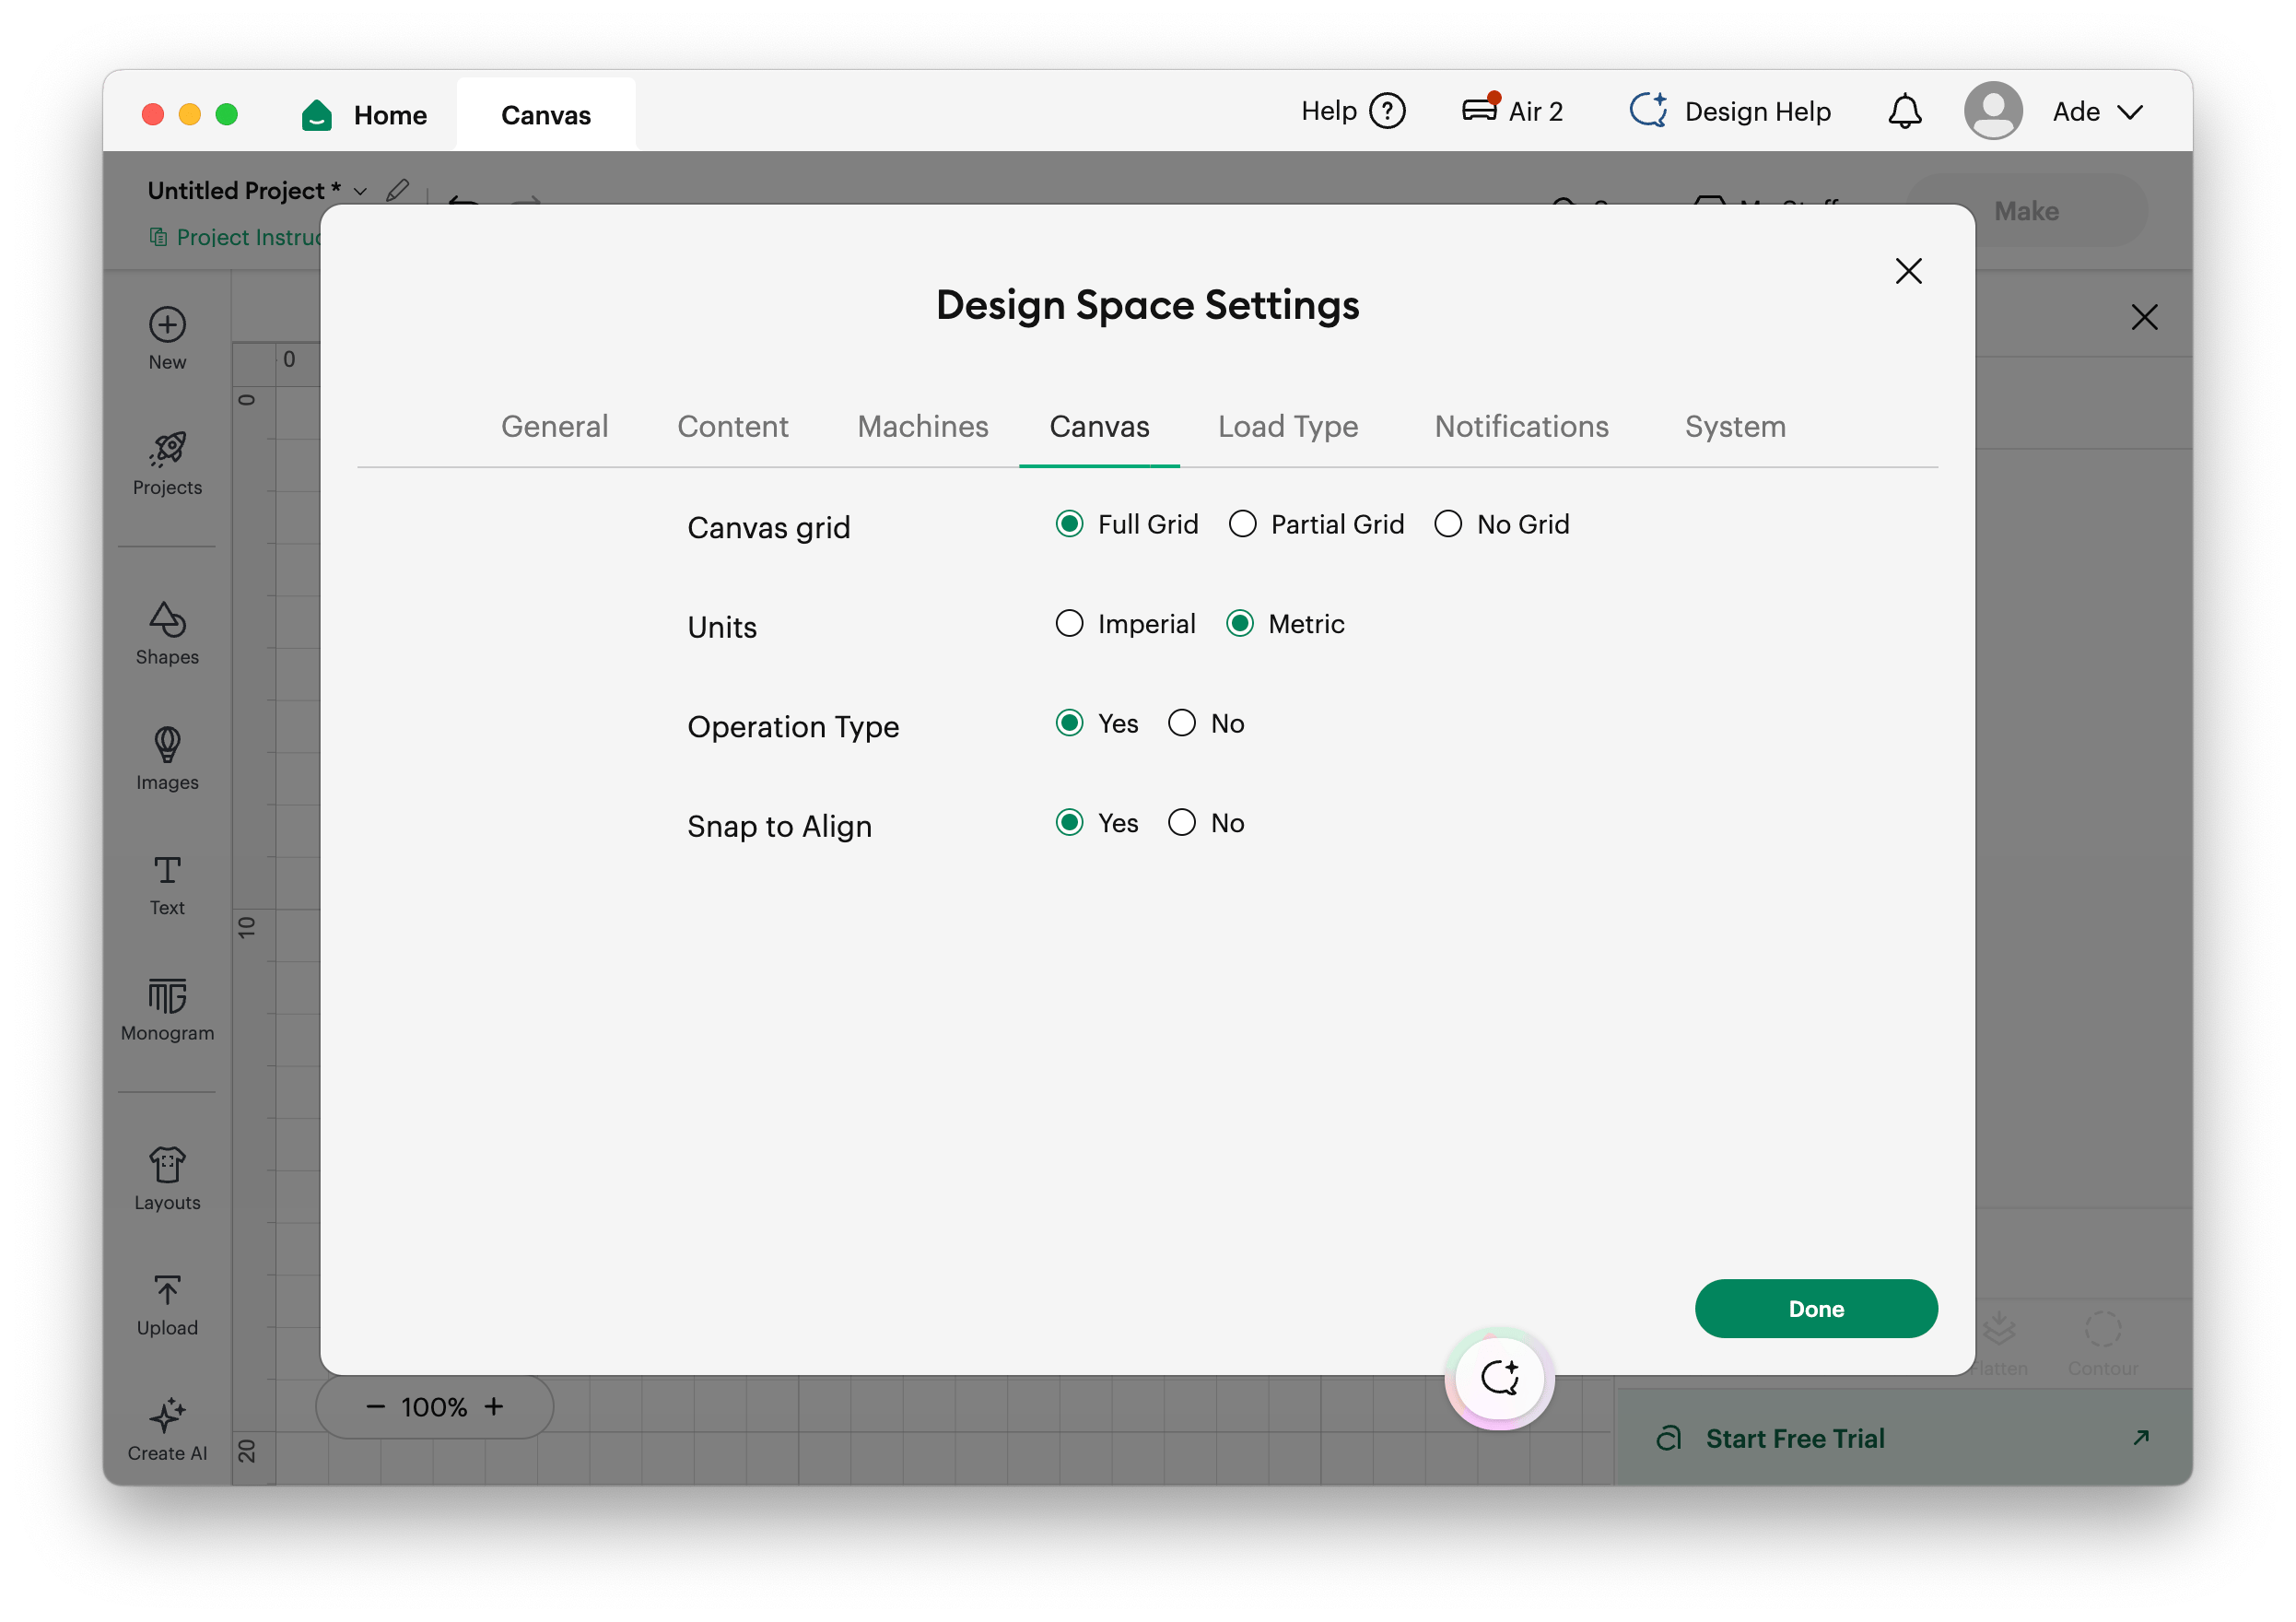Click the 100% zoom level value
Viewport: 2296px width, 1622px height.
(x=434, y=1407)
